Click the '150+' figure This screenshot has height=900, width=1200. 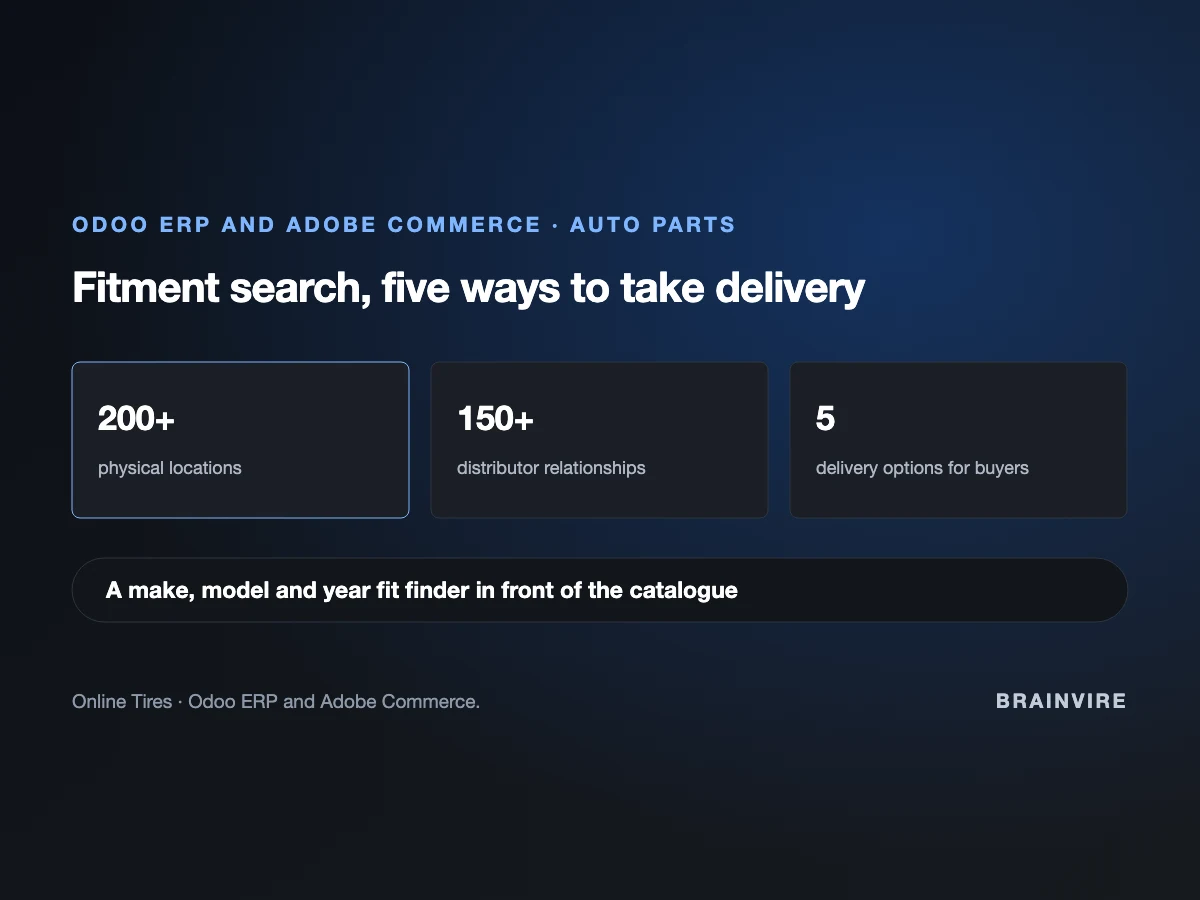coord(495,419)
